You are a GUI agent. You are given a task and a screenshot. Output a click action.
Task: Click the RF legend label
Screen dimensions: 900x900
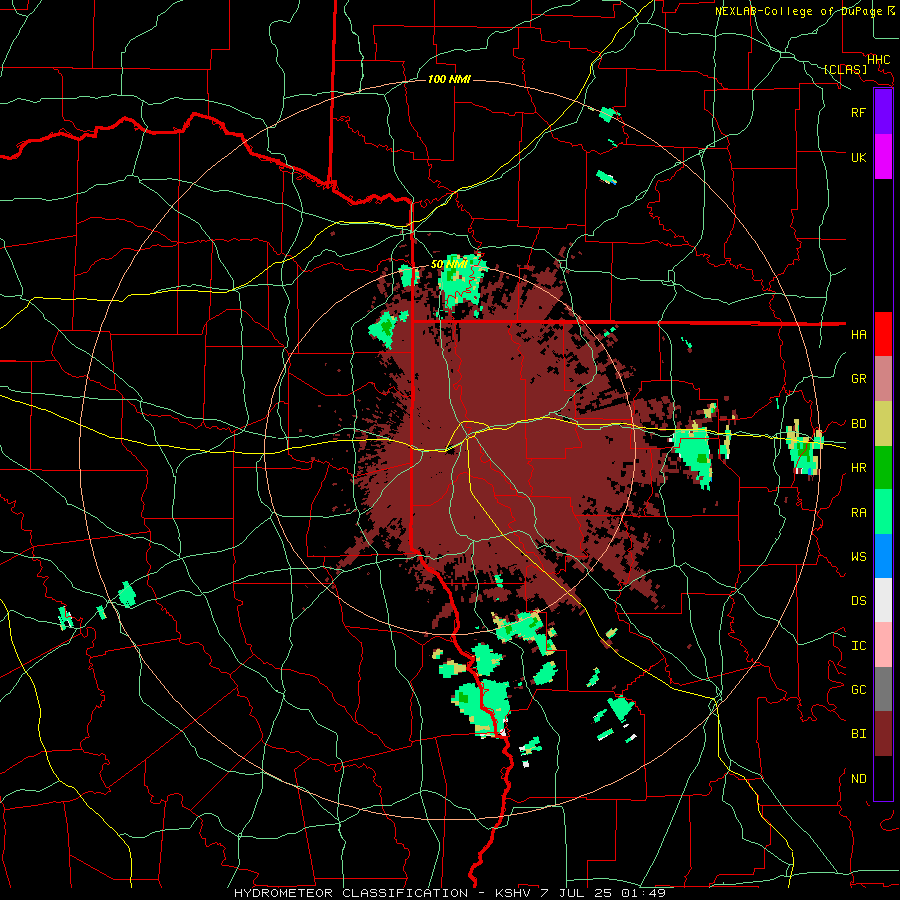(x=858, y=112)
